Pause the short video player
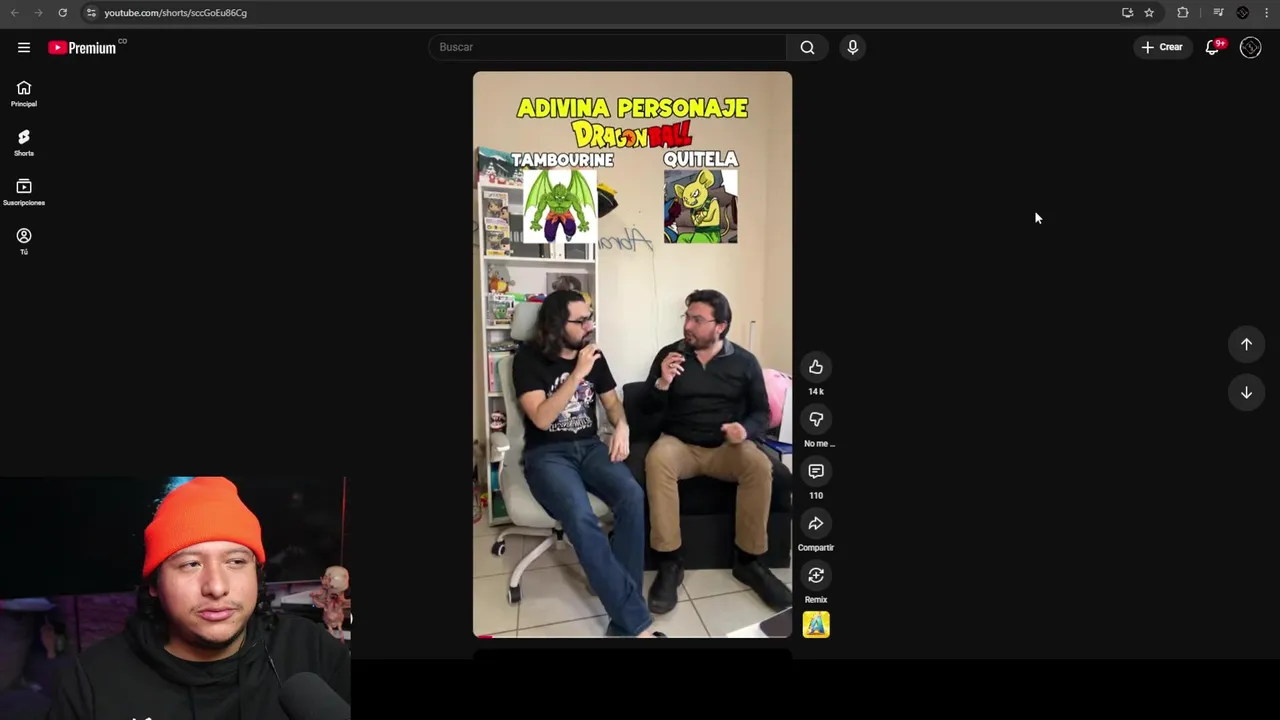 tap(632, 354)
